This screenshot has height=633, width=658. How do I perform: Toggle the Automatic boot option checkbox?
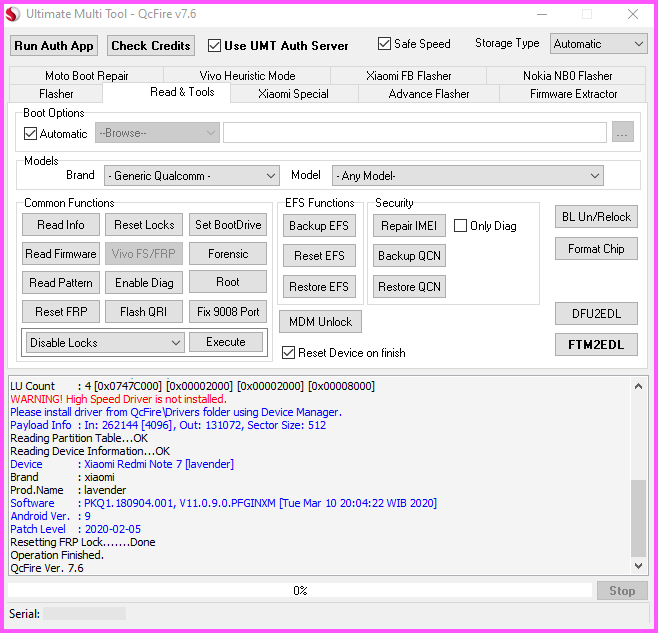pos(30,133)
